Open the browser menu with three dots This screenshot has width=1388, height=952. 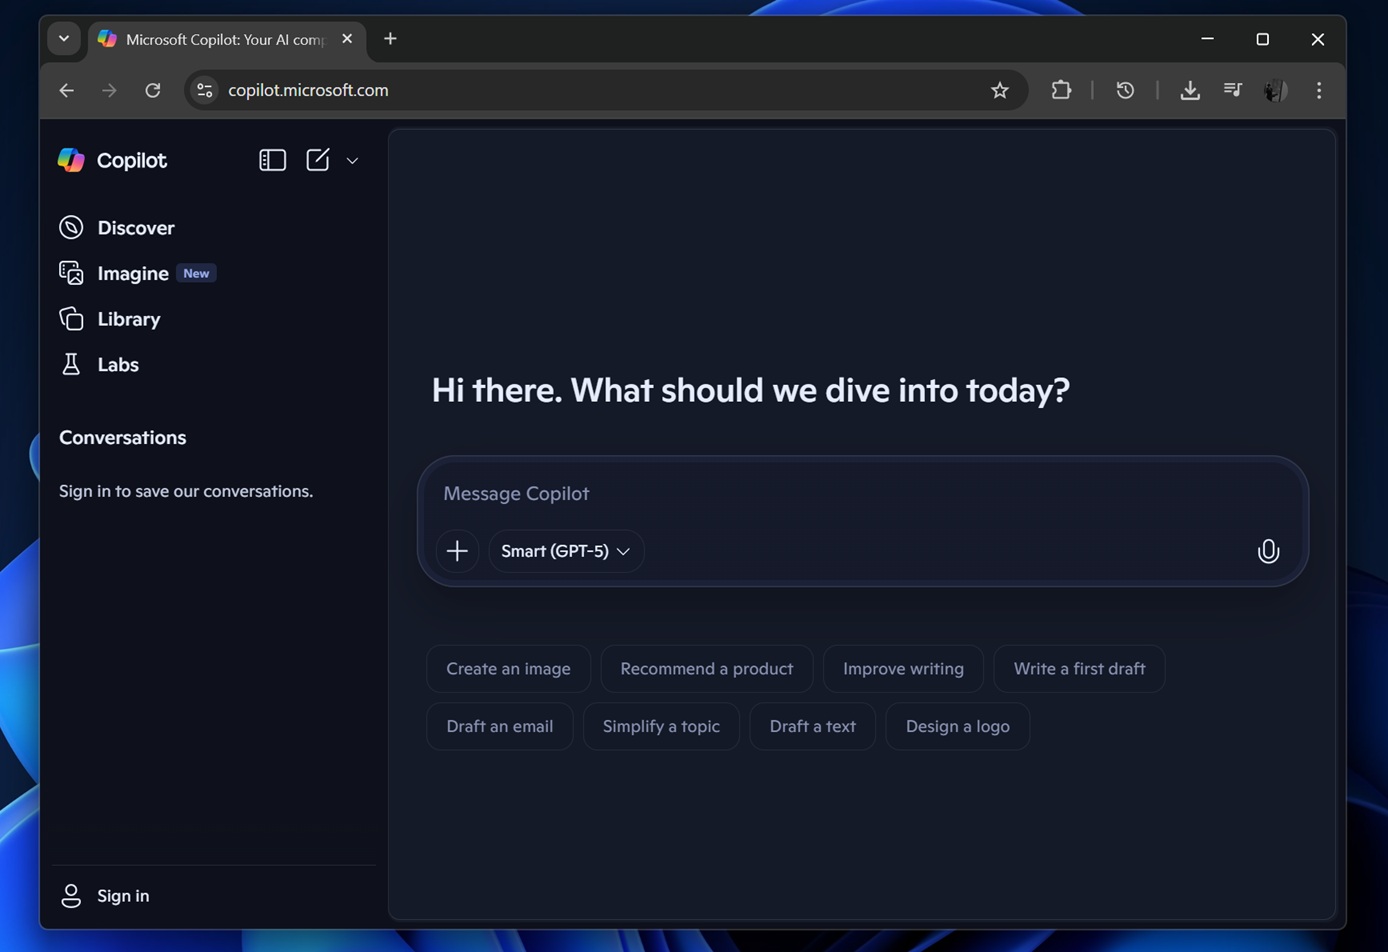click(1318, 90)
